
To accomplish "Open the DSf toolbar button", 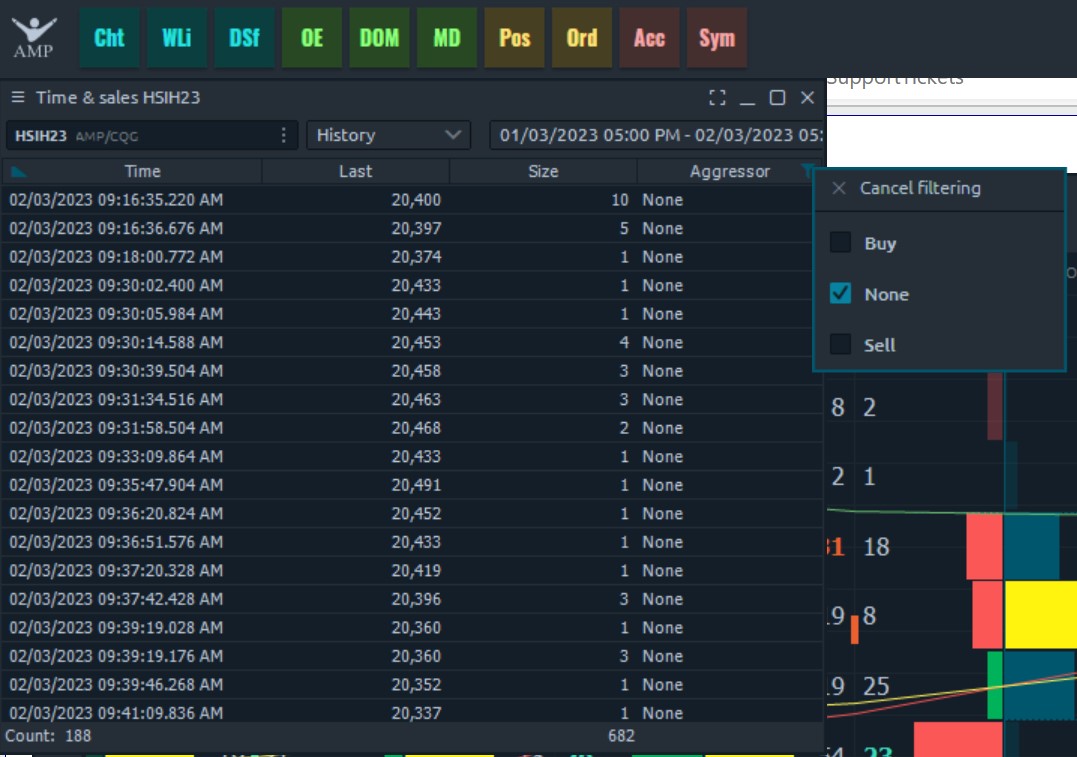I will click(x=245, y=38).
